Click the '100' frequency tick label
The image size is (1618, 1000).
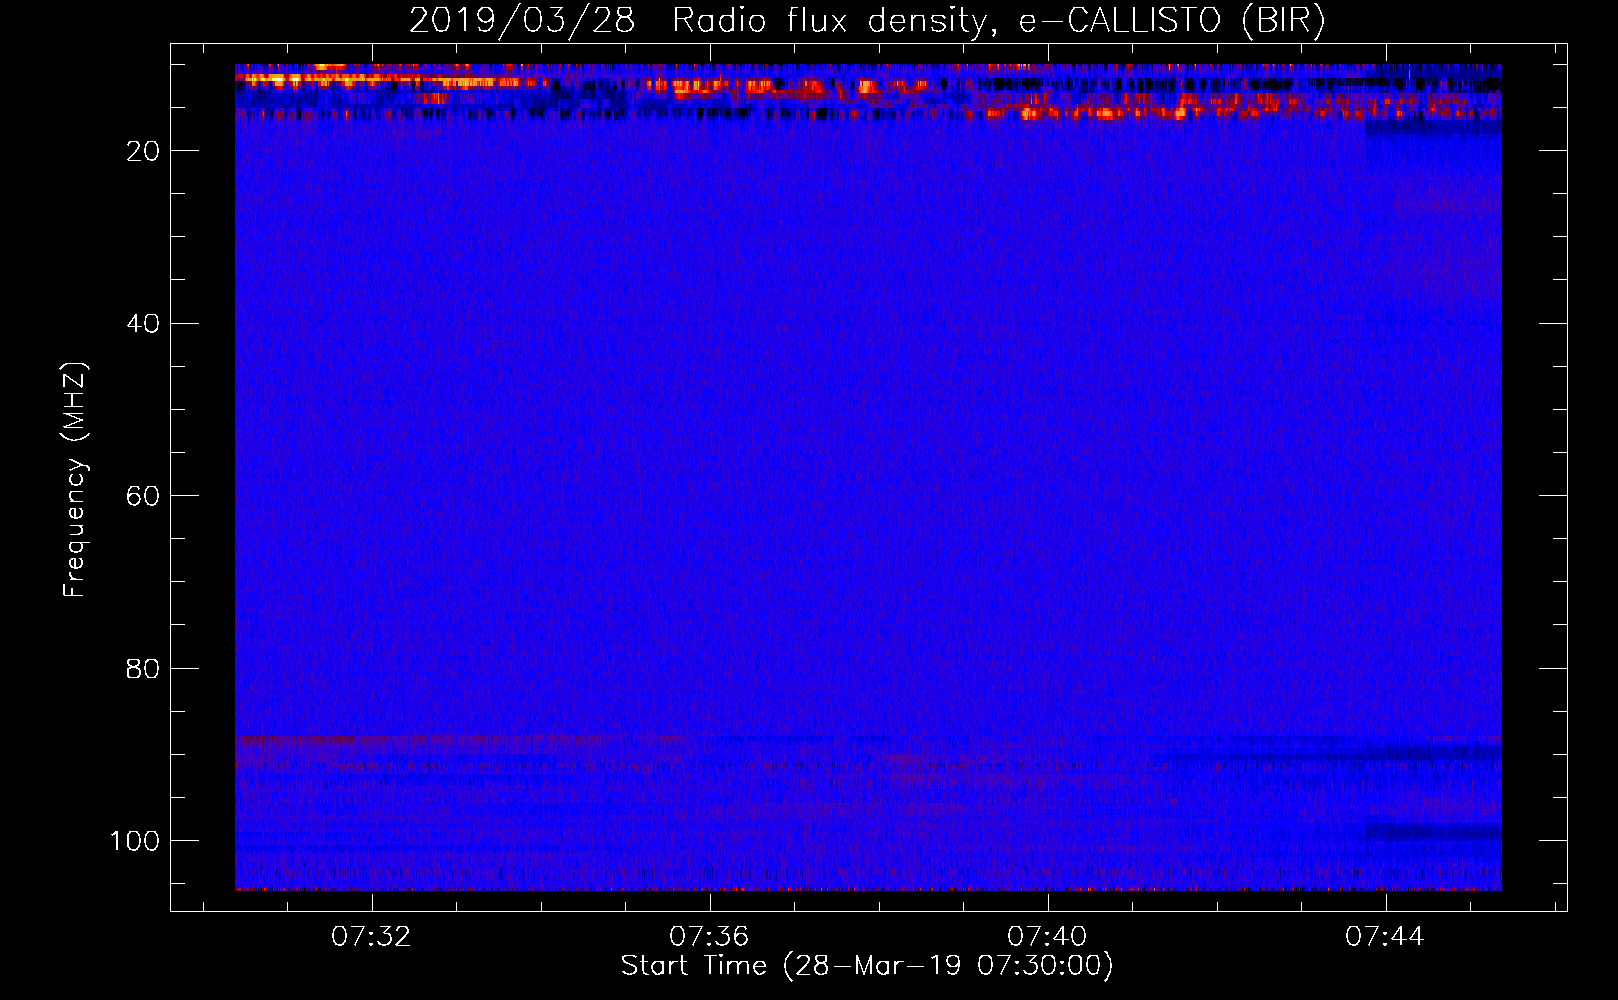[x=135, y=841]
